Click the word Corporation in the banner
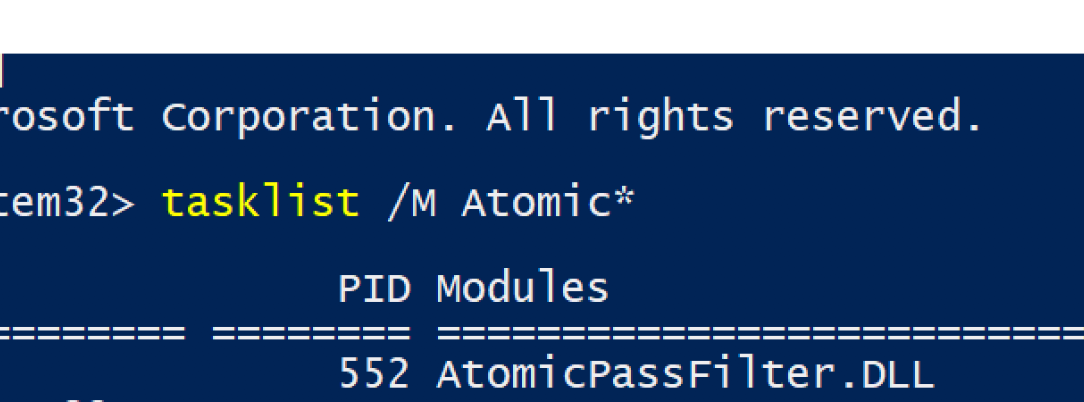The width and height of the screenshot is (1084, 402). click(x=299, y=118)
